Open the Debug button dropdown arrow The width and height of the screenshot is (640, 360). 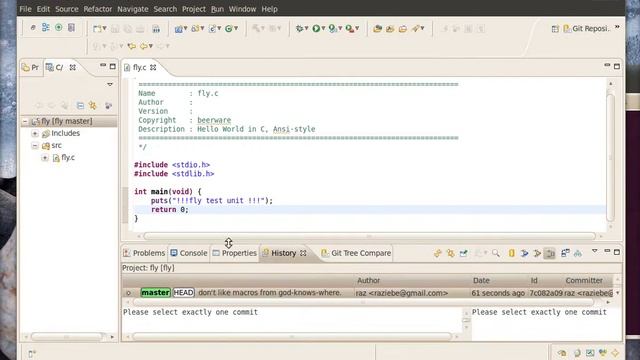coord(307,29)
